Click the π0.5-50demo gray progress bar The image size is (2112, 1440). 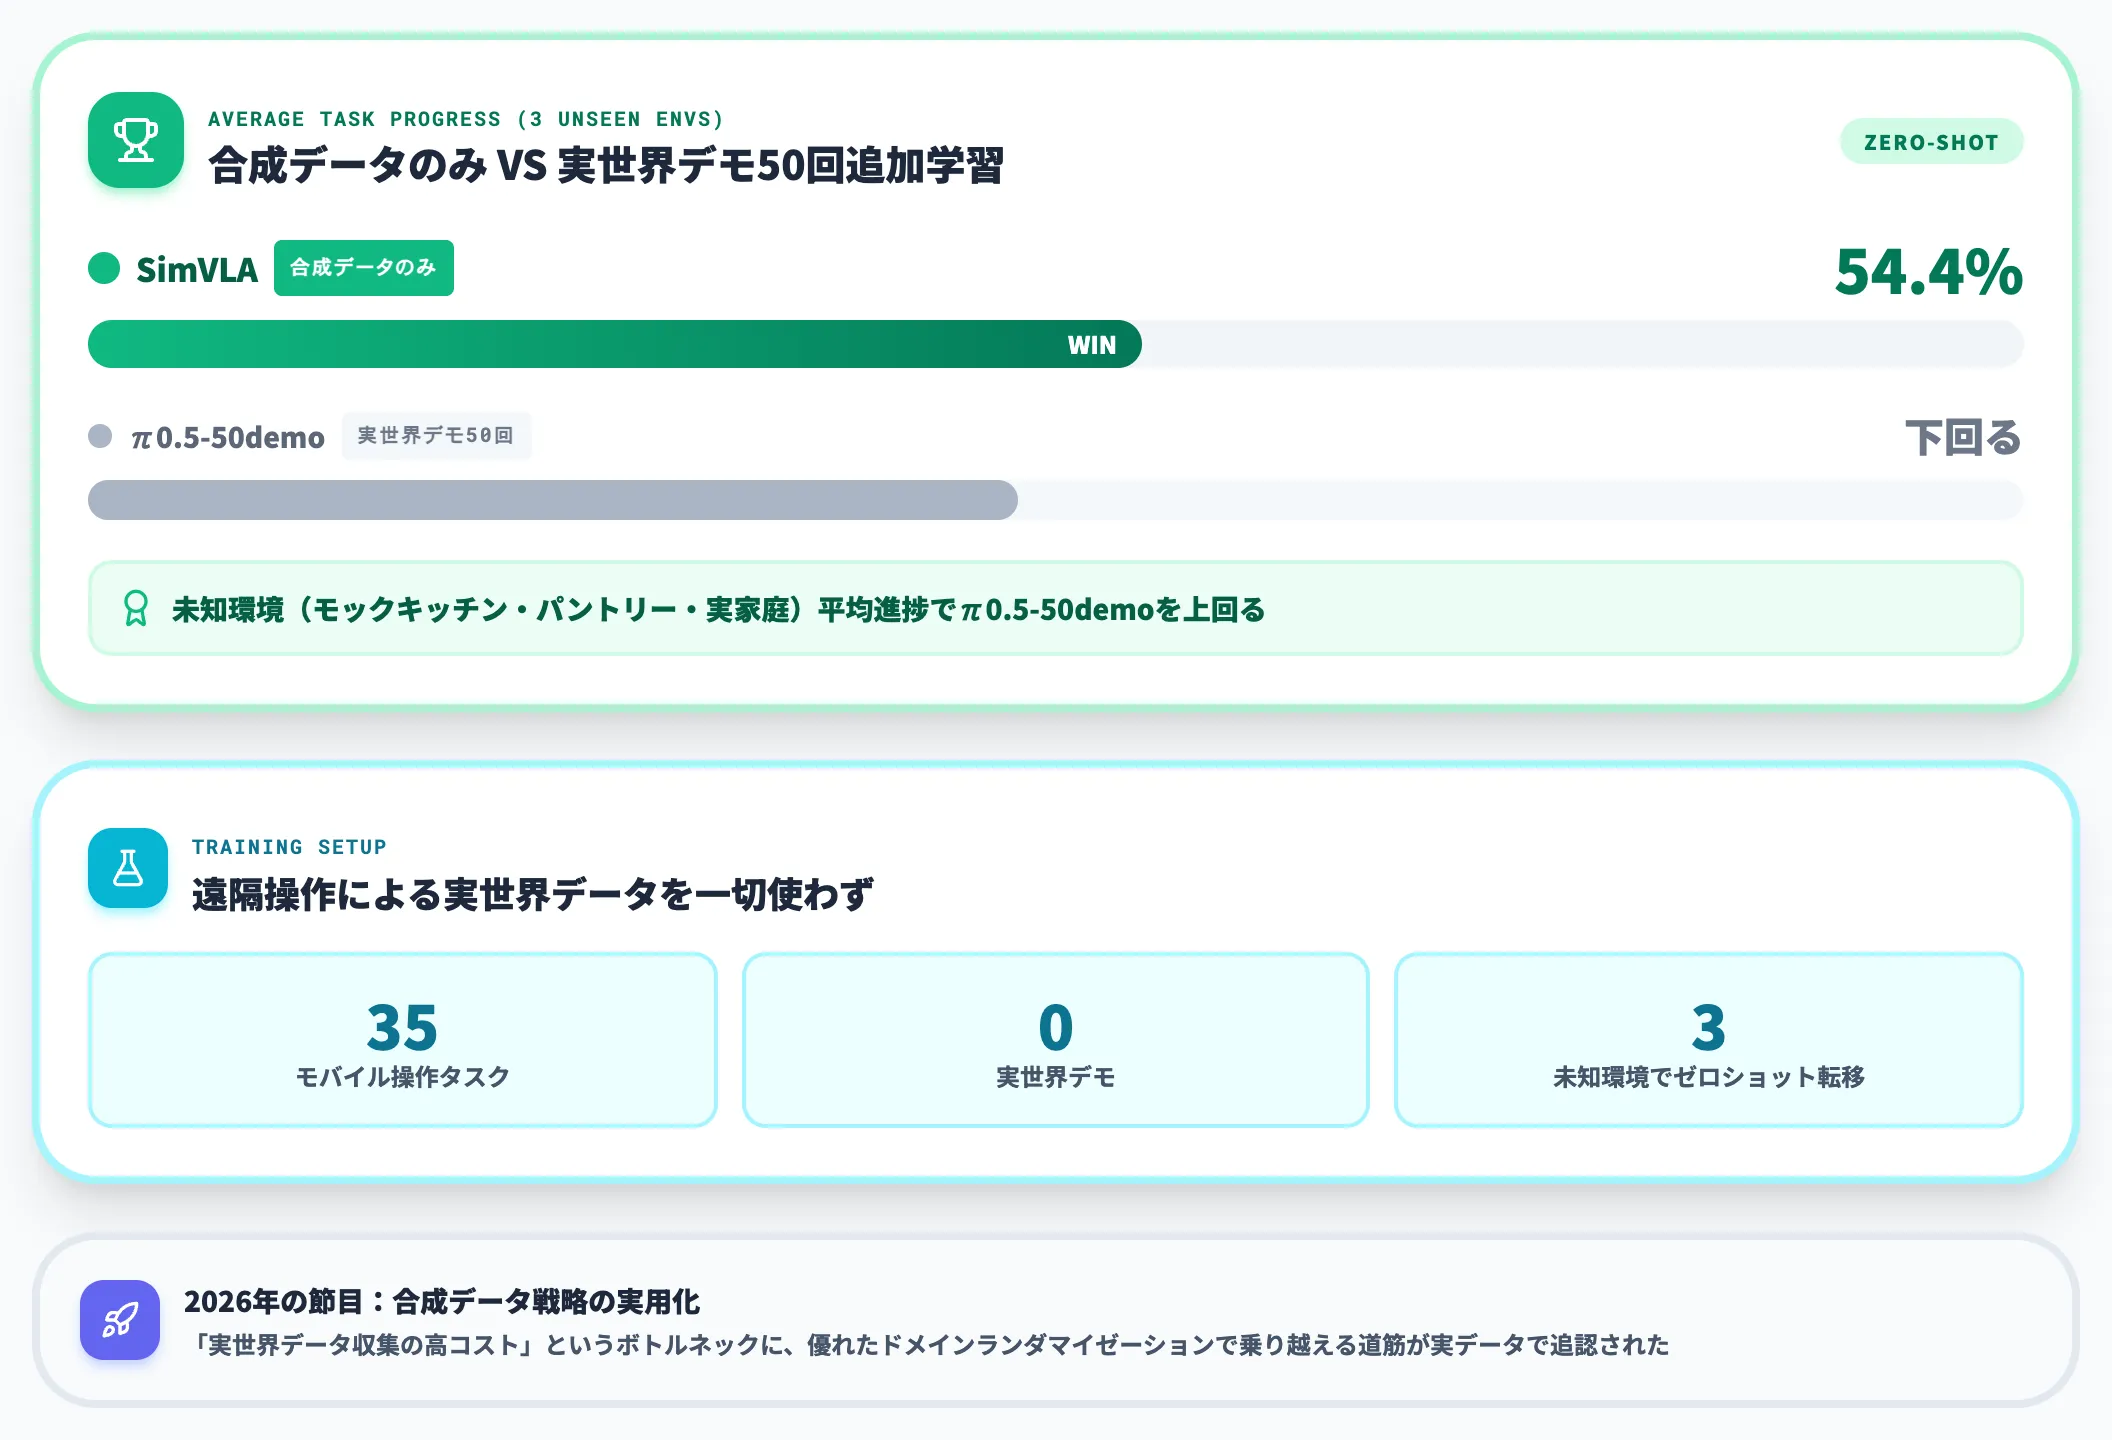click(x=553, y=500)
